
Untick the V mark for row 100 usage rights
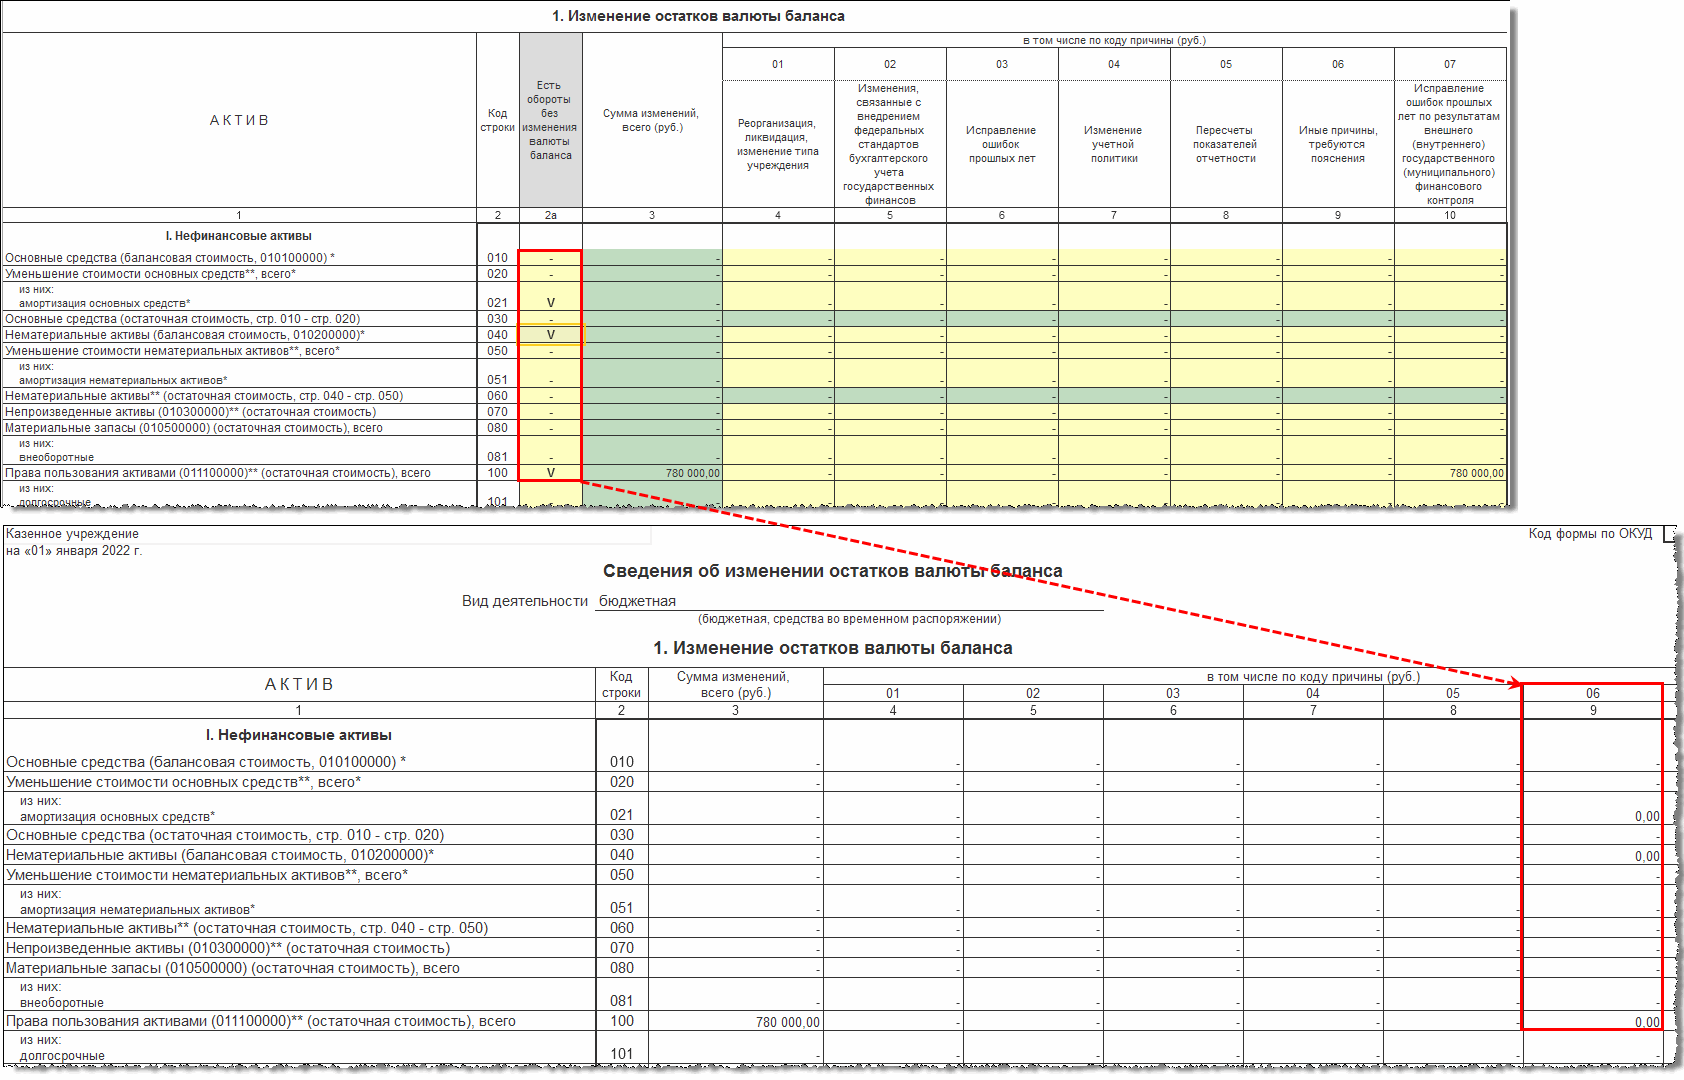(550, 473)
